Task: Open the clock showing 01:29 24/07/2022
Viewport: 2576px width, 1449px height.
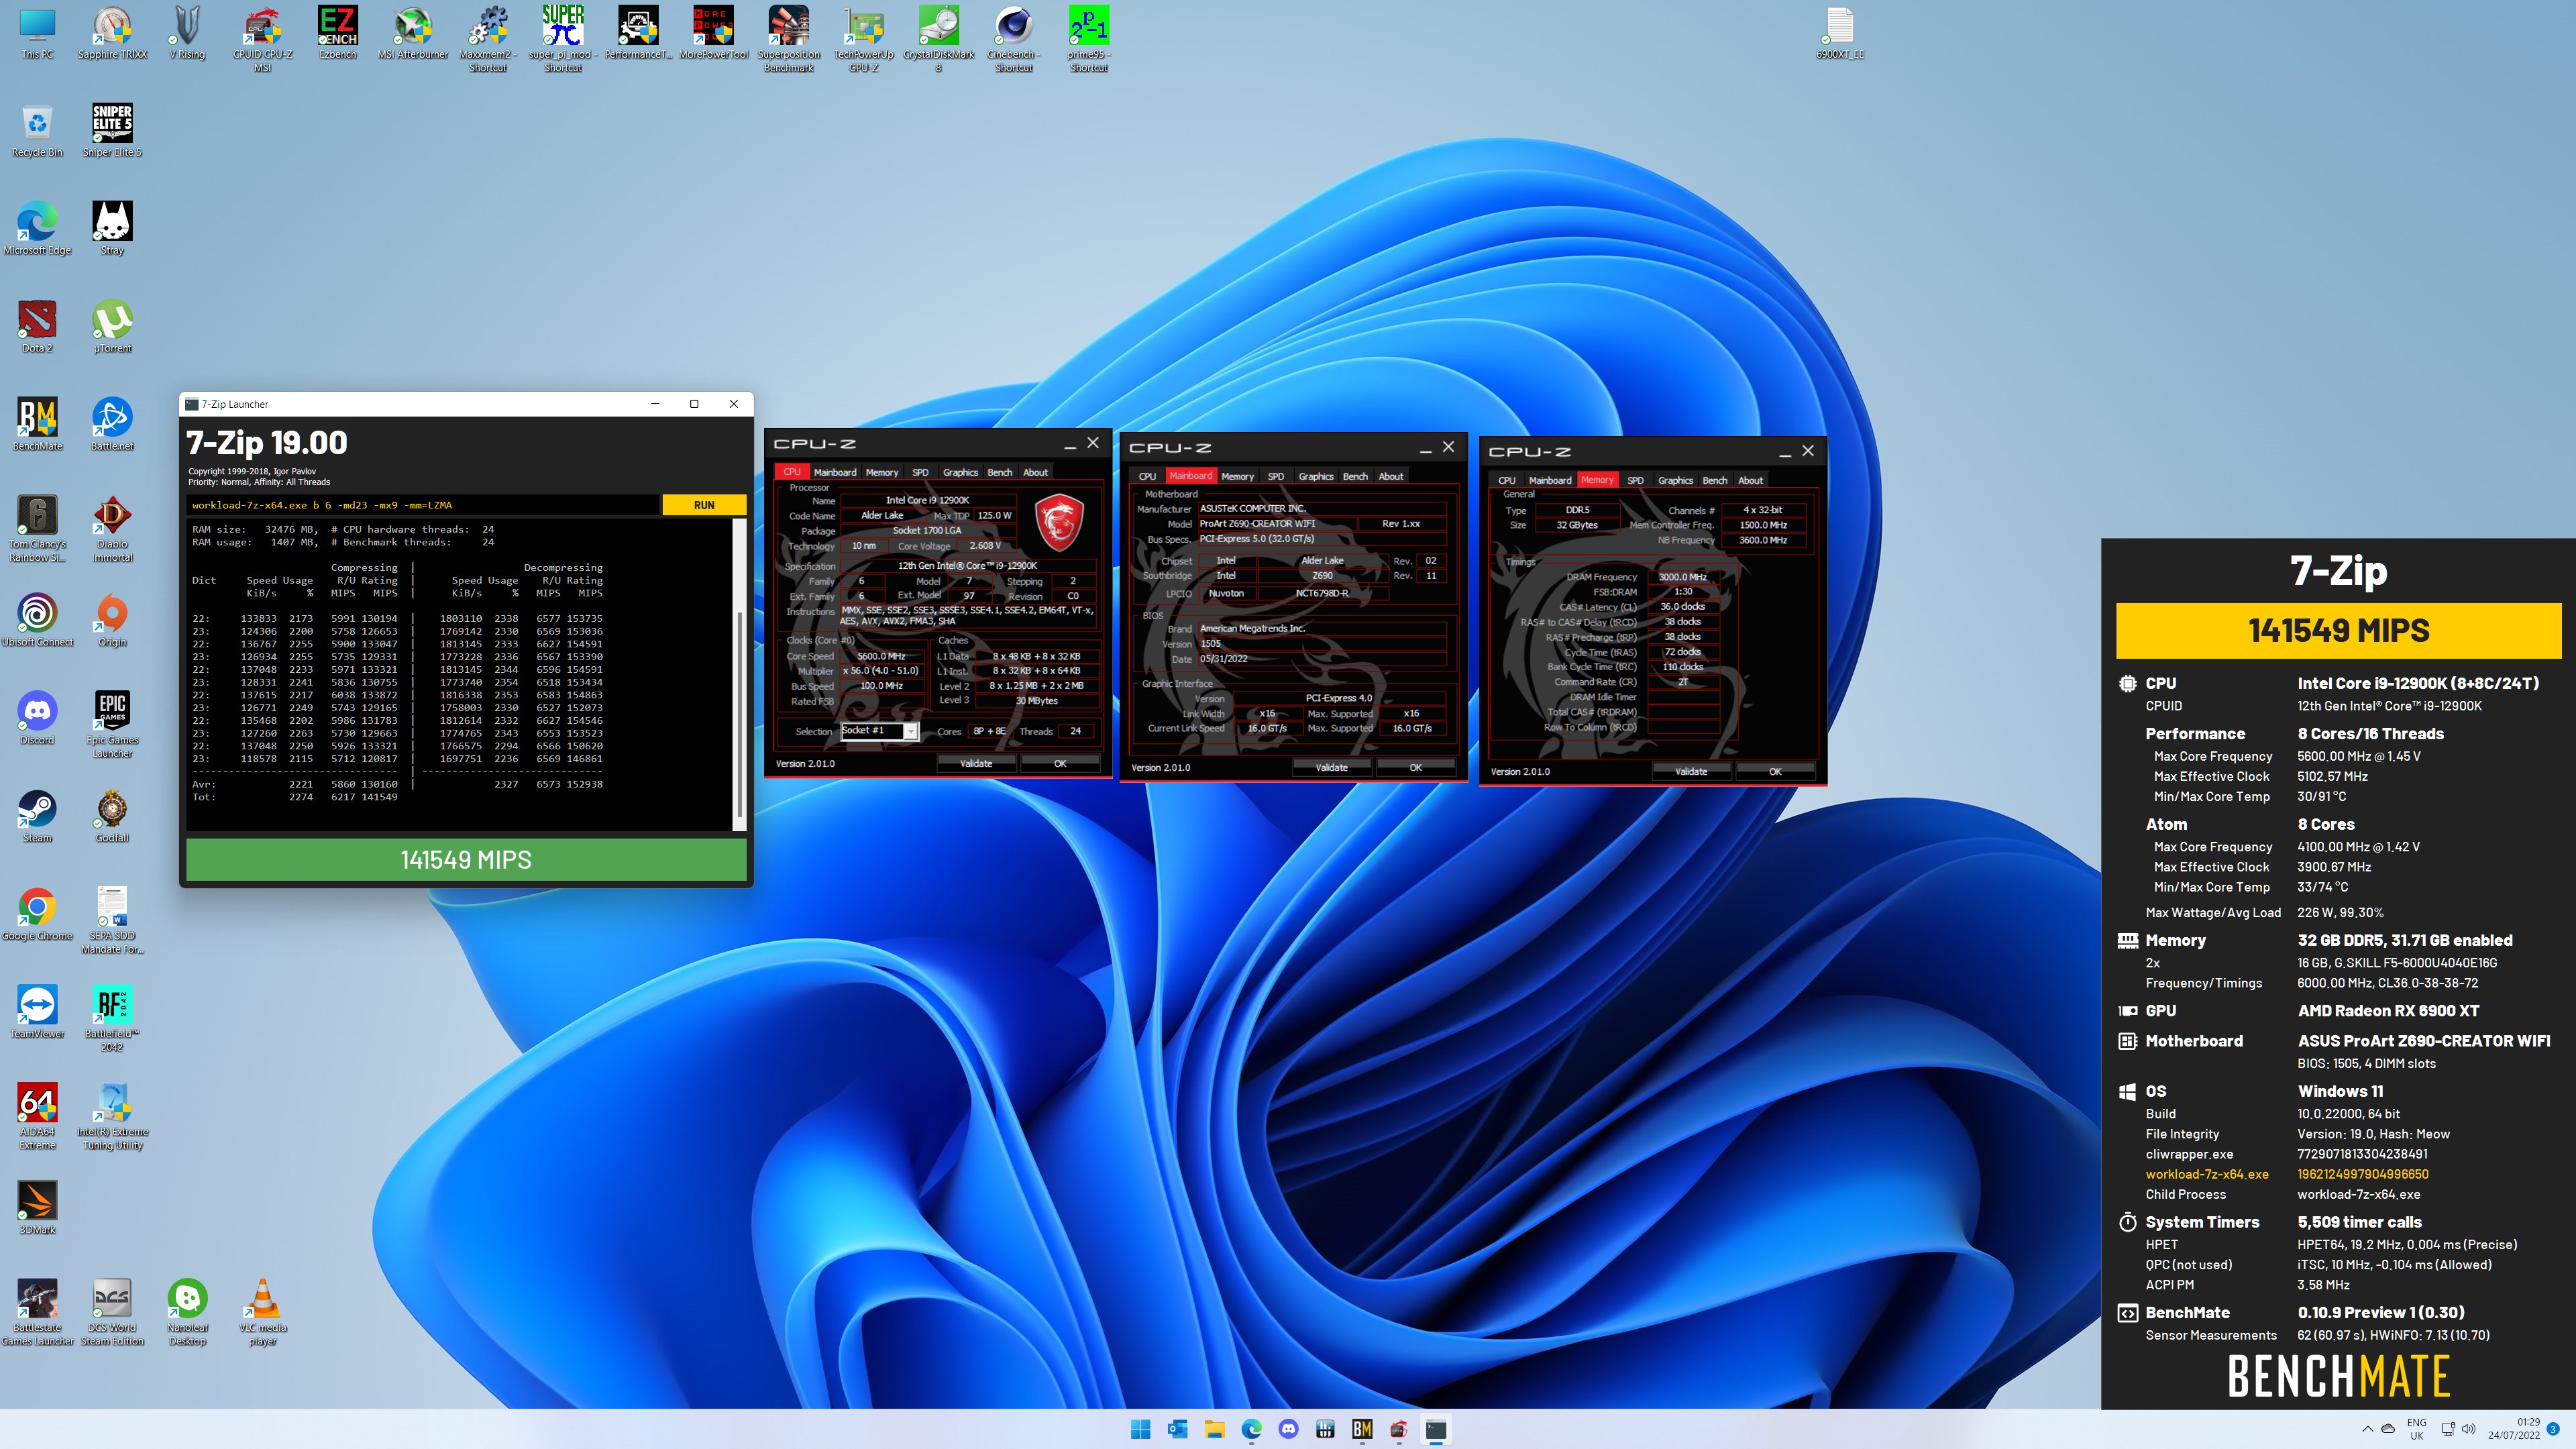Action: click(2513, 1428)
